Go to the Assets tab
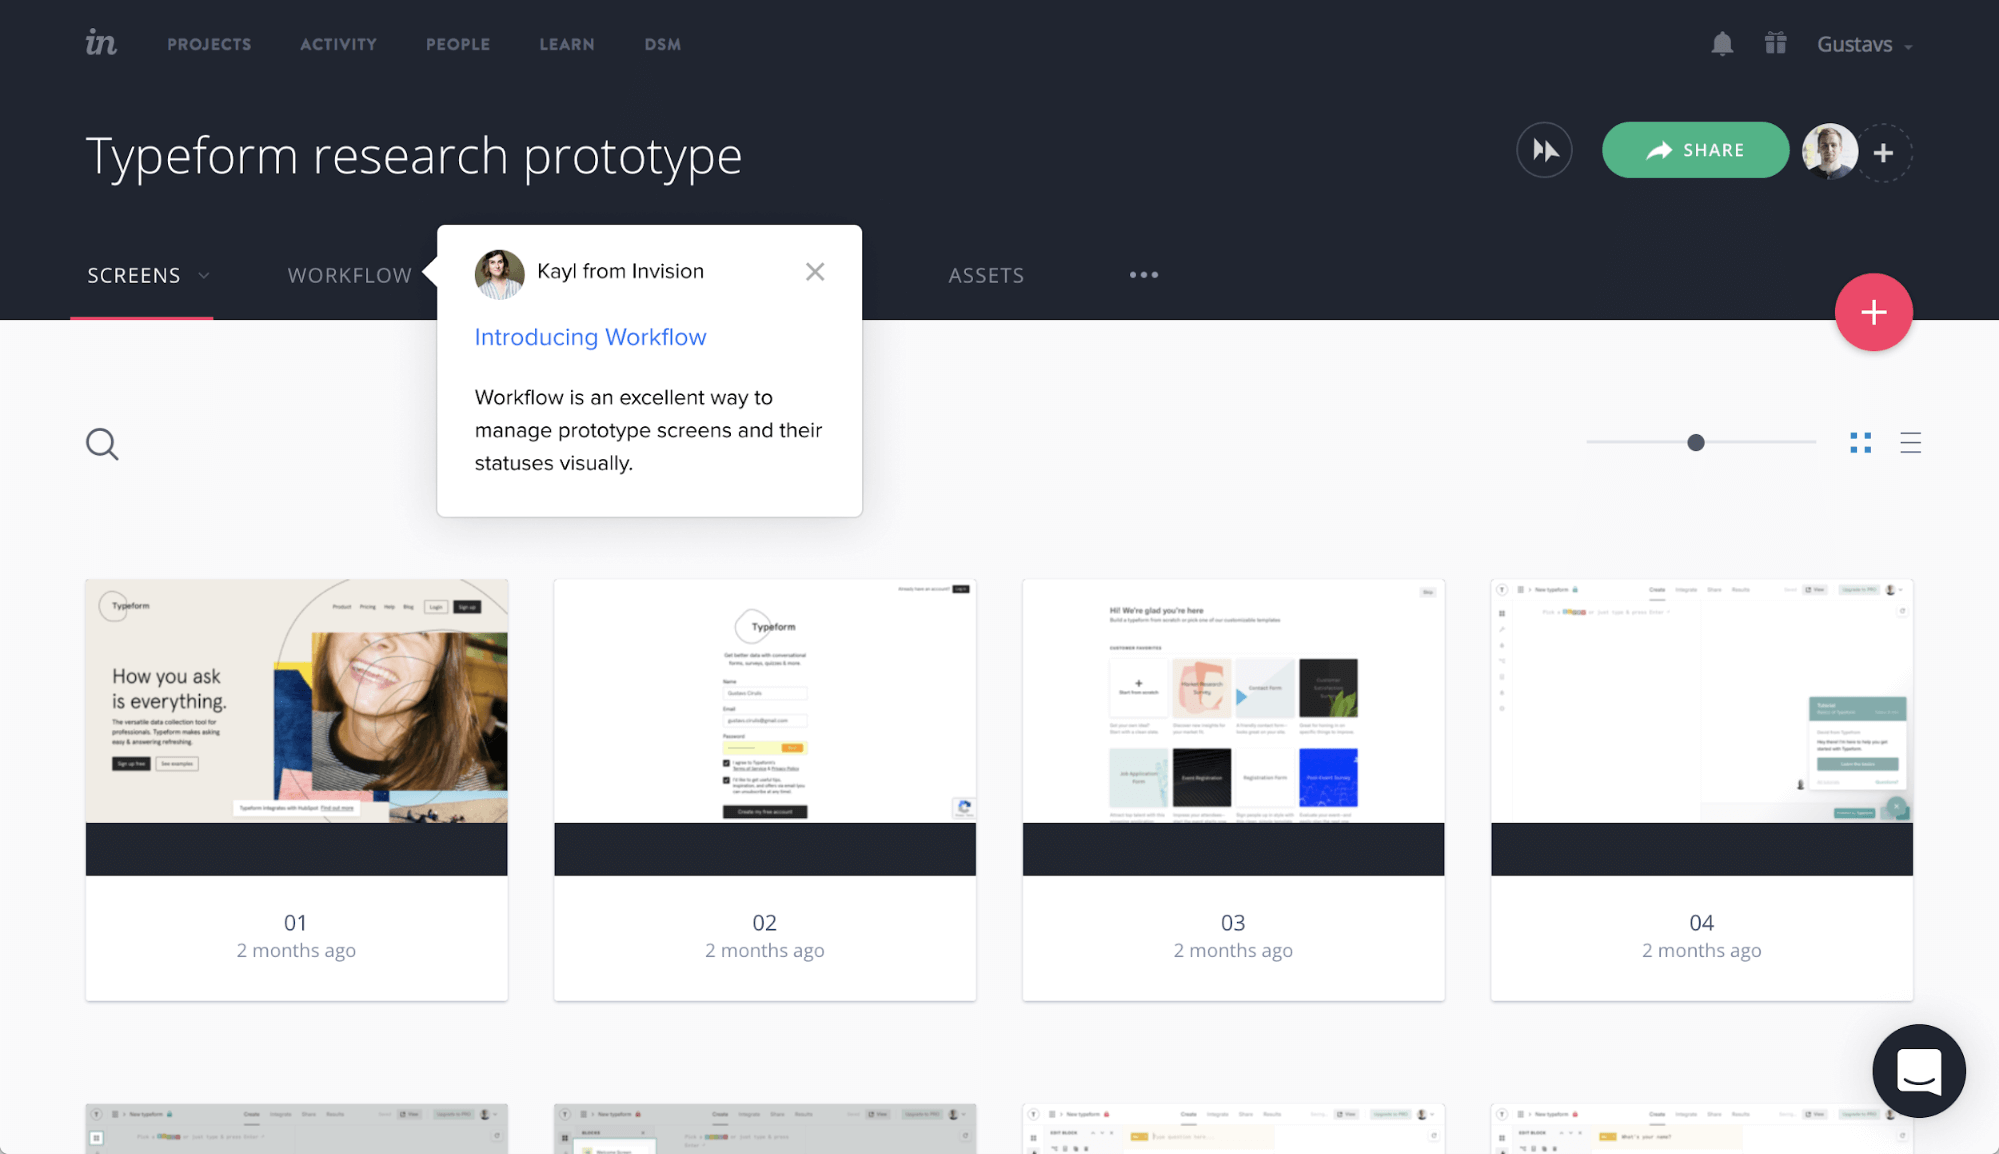The image size is (1999, 1154). (x=985, y=276)
